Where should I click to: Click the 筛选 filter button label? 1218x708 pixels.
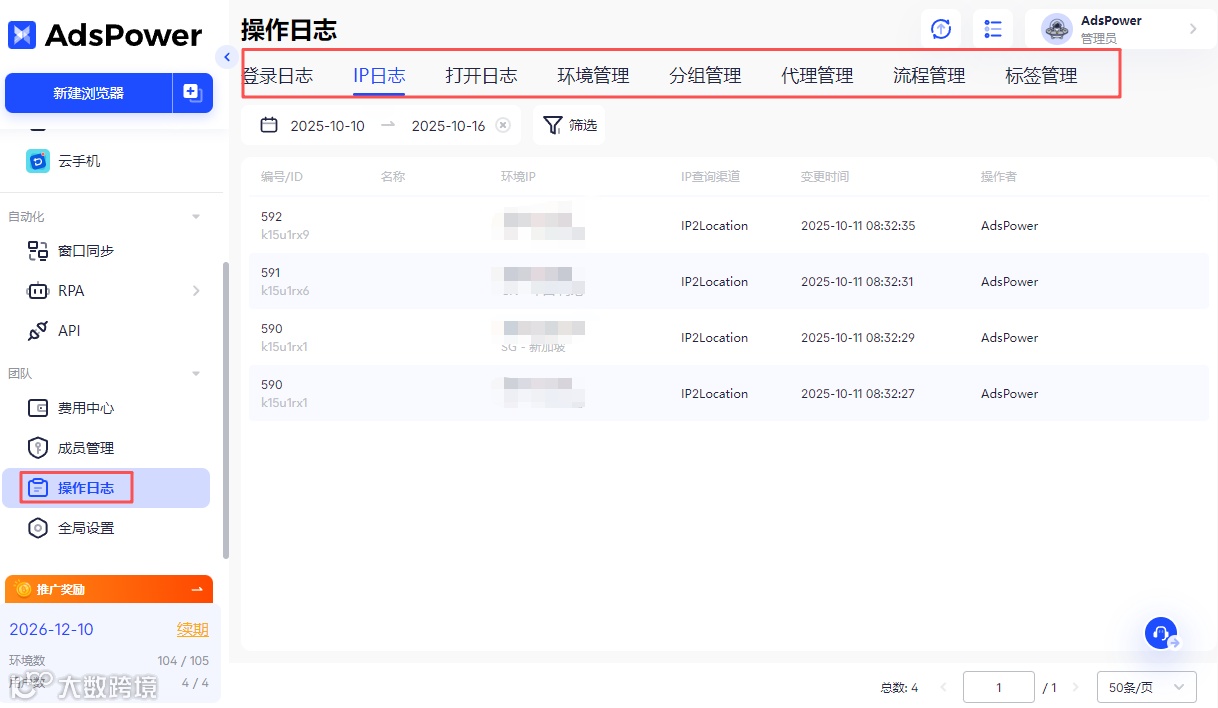tap(583, 125)
